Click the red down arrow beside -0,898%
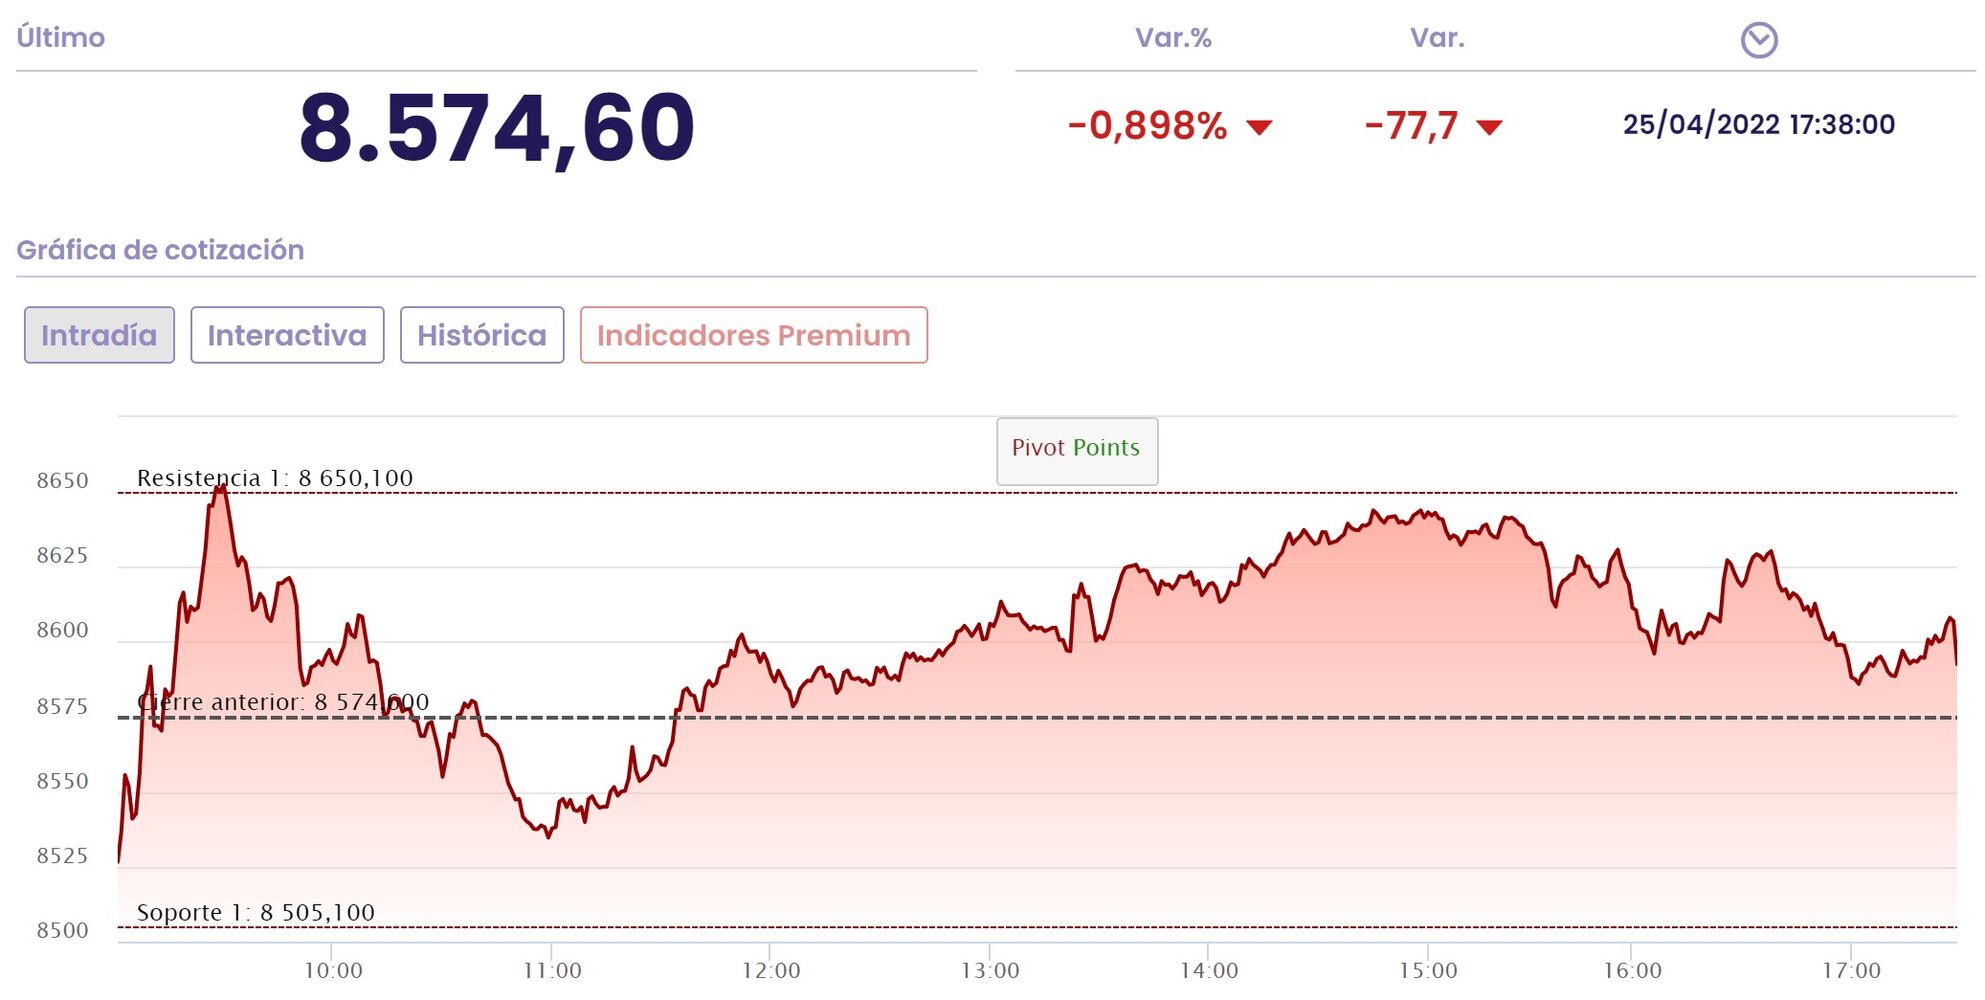The width and height of the screenshot is (1985, 1000). point(1259,127)
